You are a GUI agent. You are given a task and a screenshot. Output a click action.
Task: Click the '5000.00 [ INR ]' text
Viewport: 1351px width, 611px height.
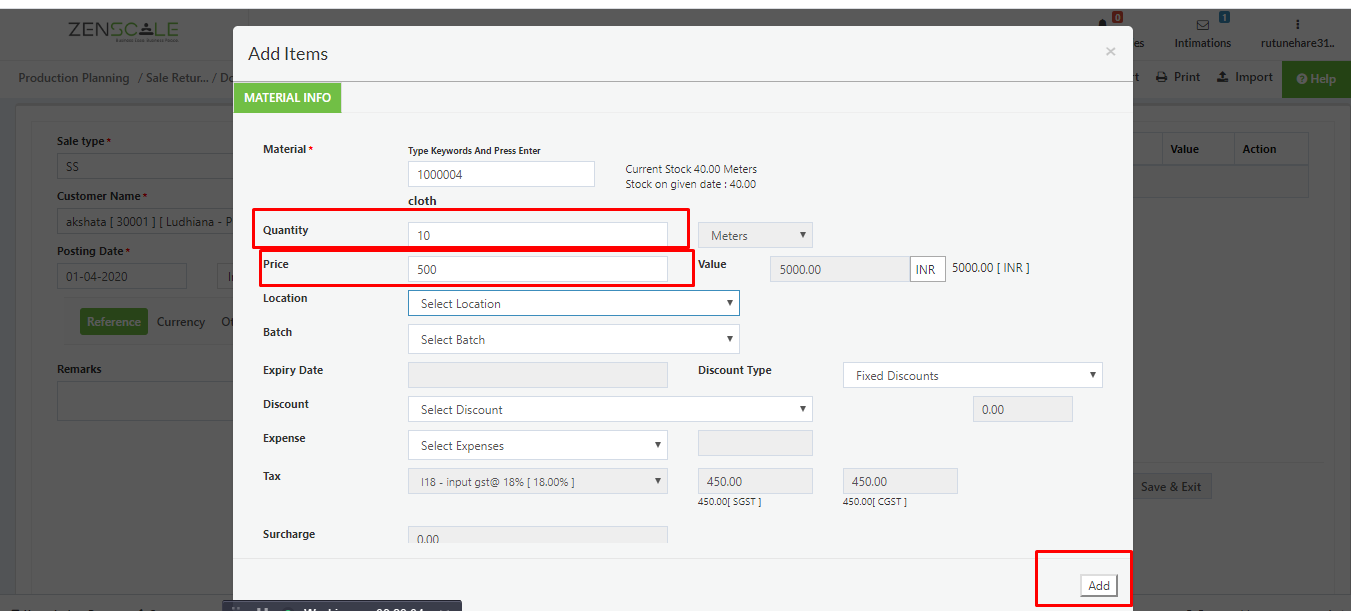[x=991, y=268]
